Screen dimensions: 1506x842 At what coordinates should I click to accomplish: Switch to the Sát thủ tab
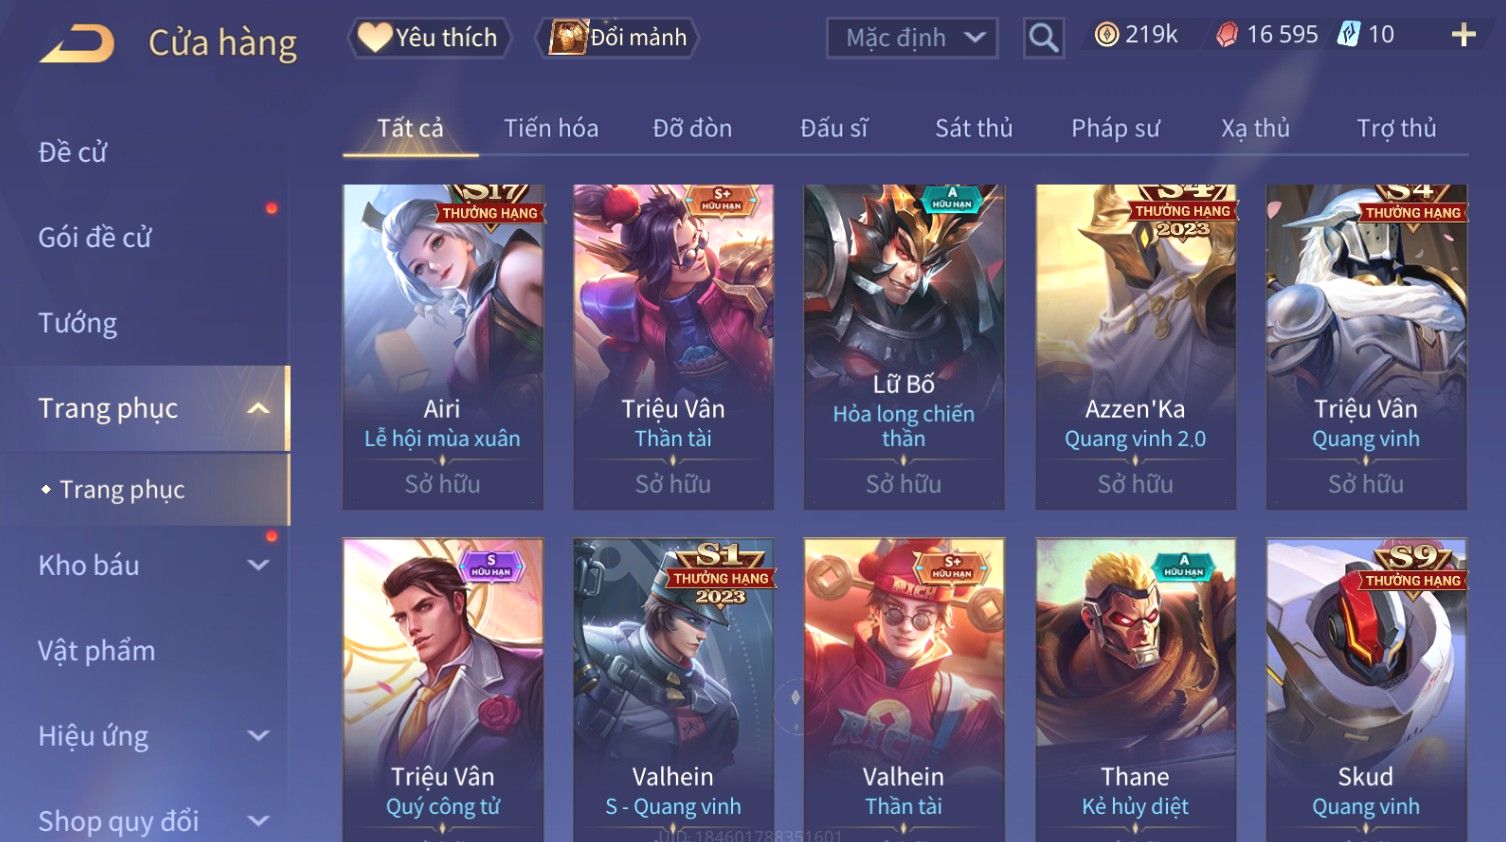point(974,128)
